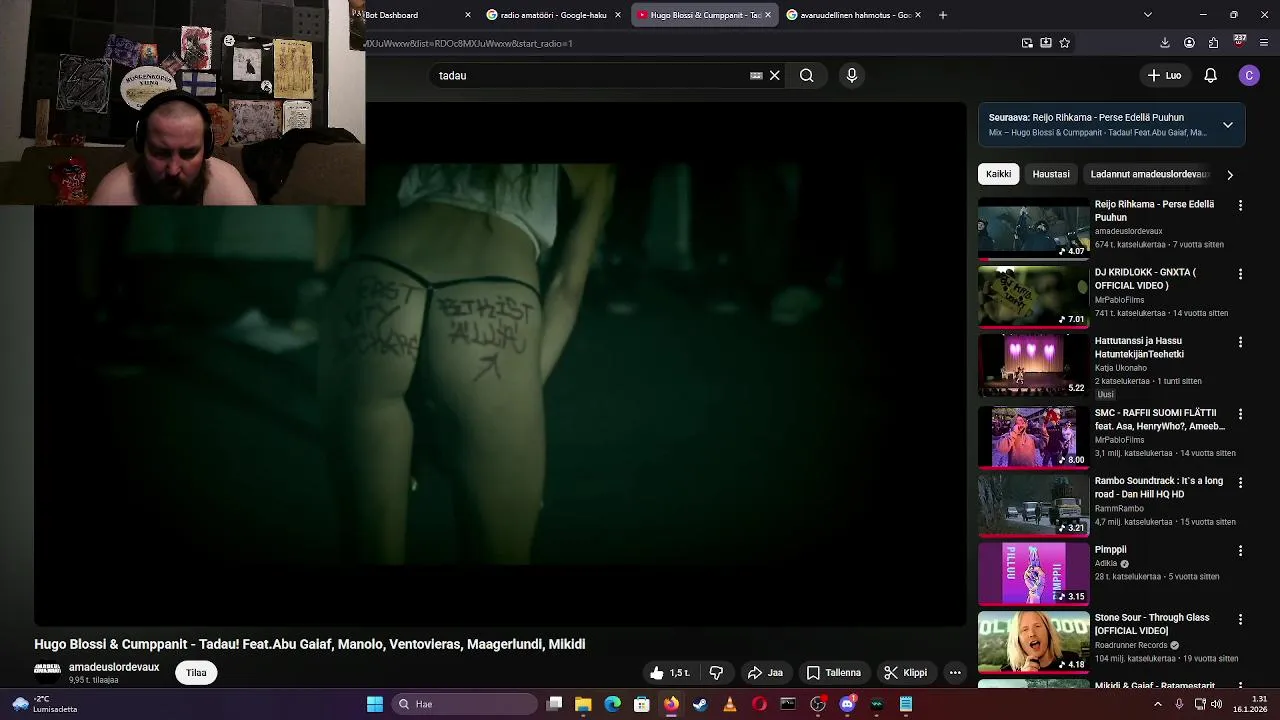Open the purple C account avatar
The height and width of the screenshot is (720, 1280).
1249,75
